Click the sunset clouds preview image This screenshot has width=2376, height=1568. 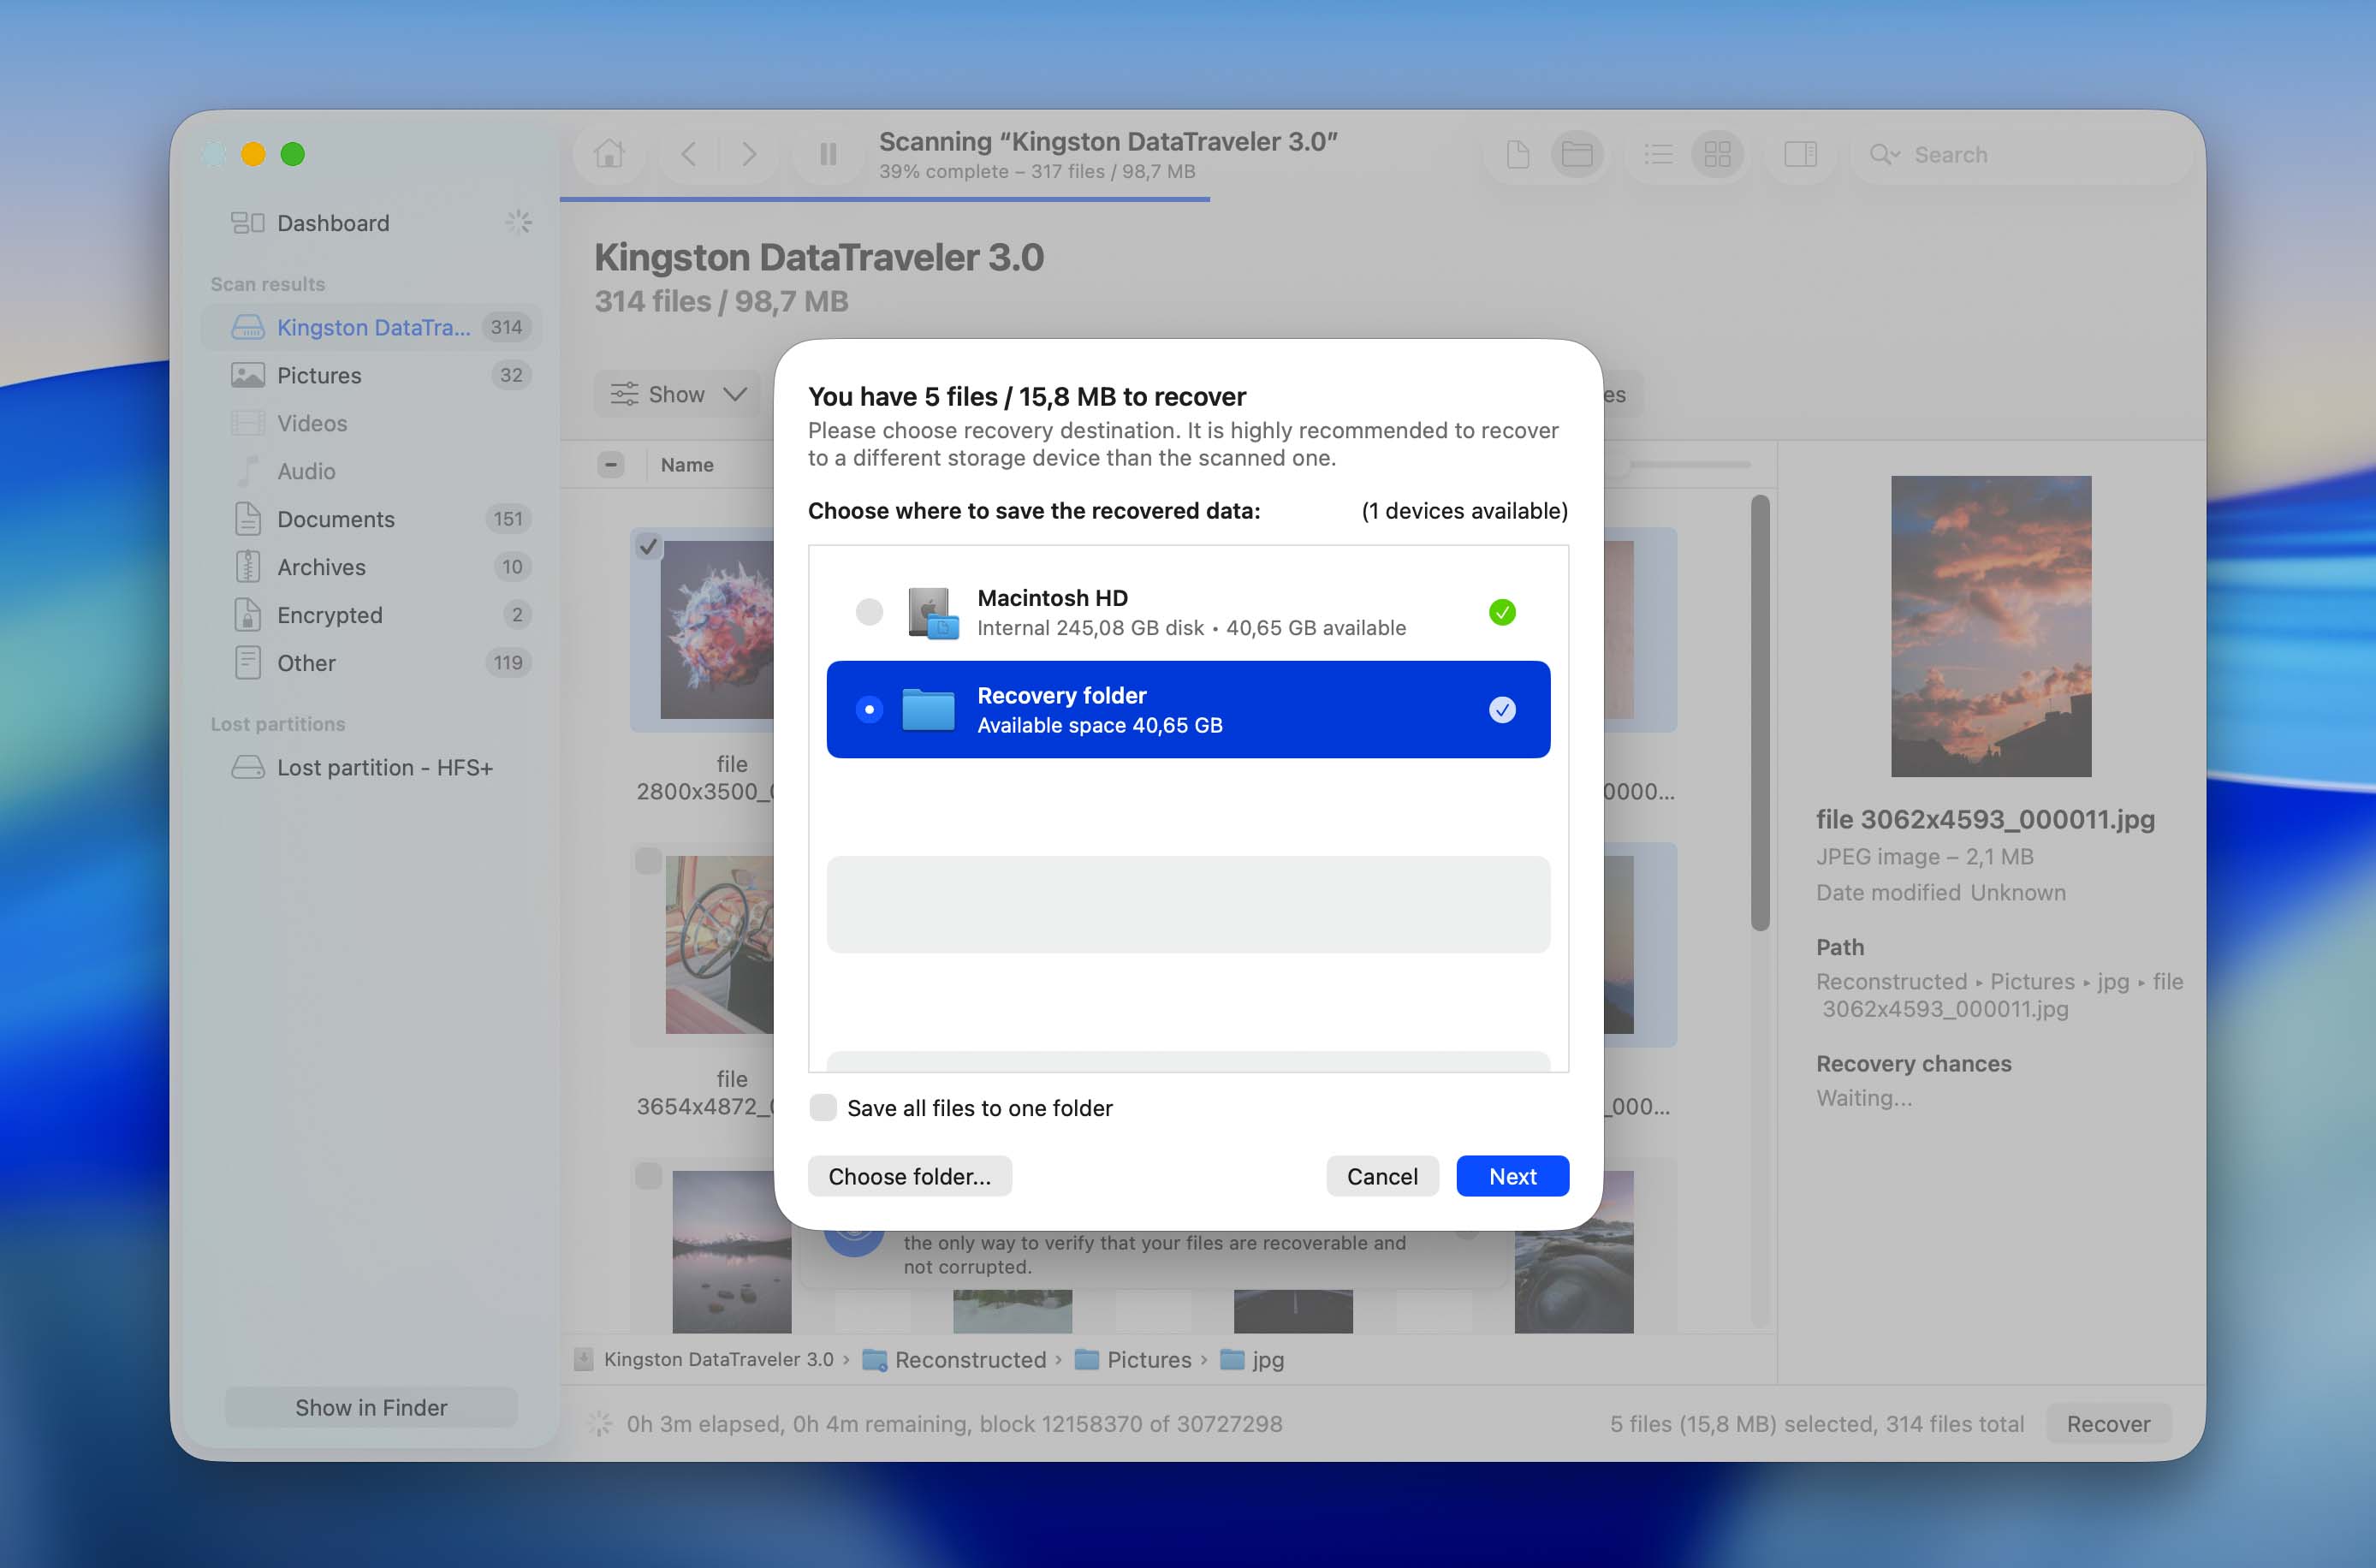(1991, 626)
